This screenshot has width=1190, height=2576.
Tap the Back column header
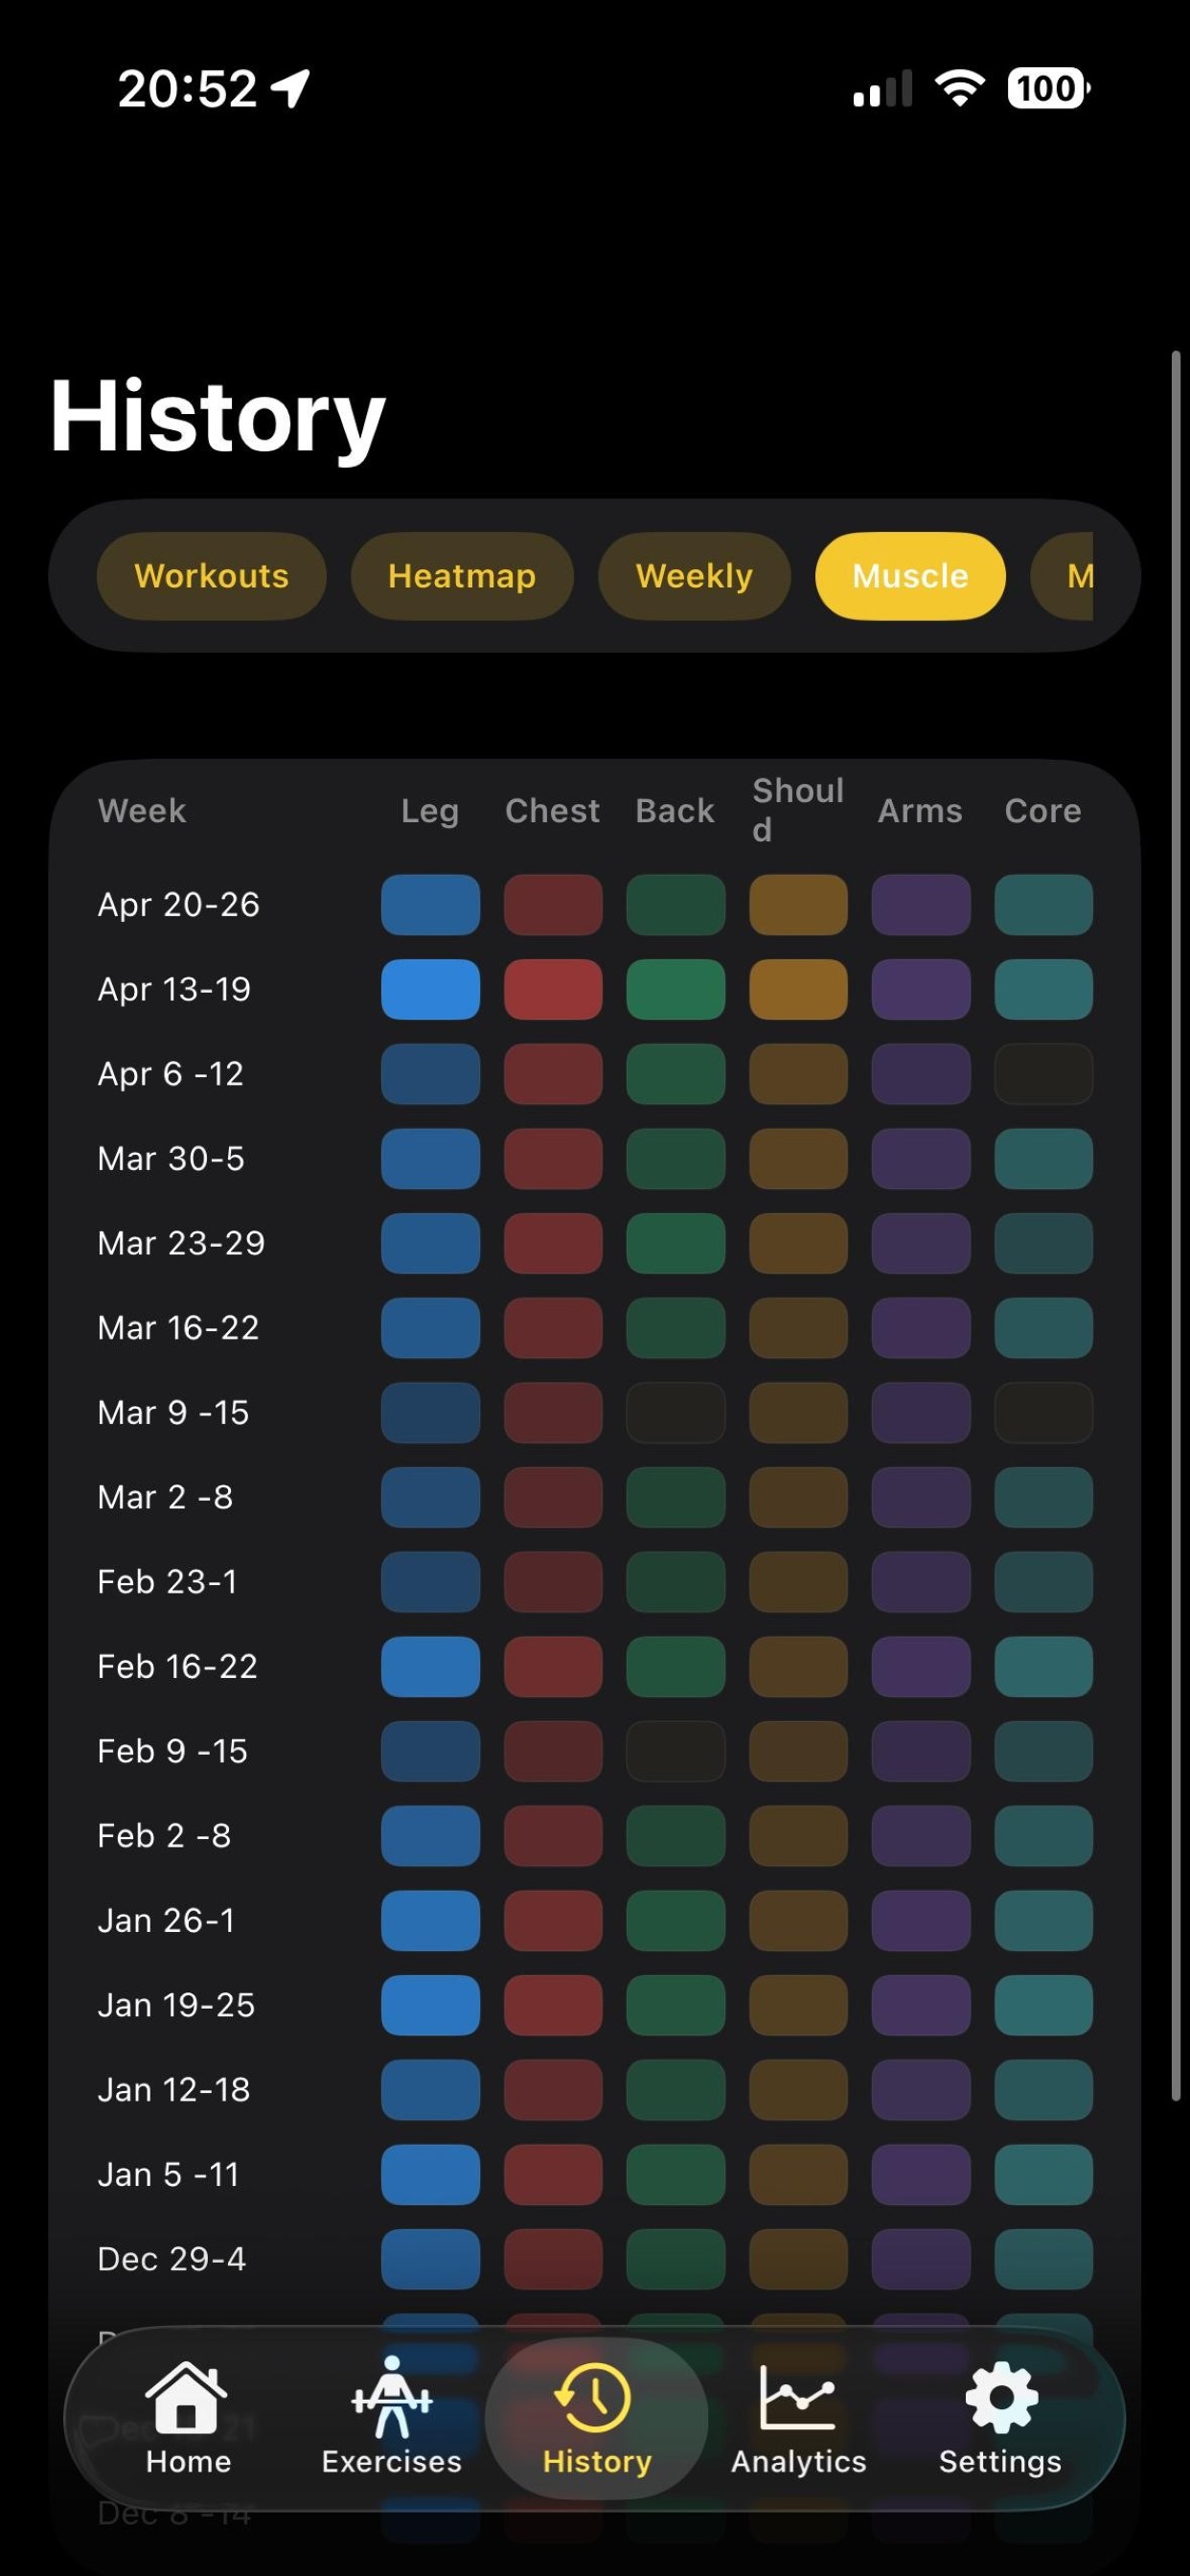tap(675, 811)
